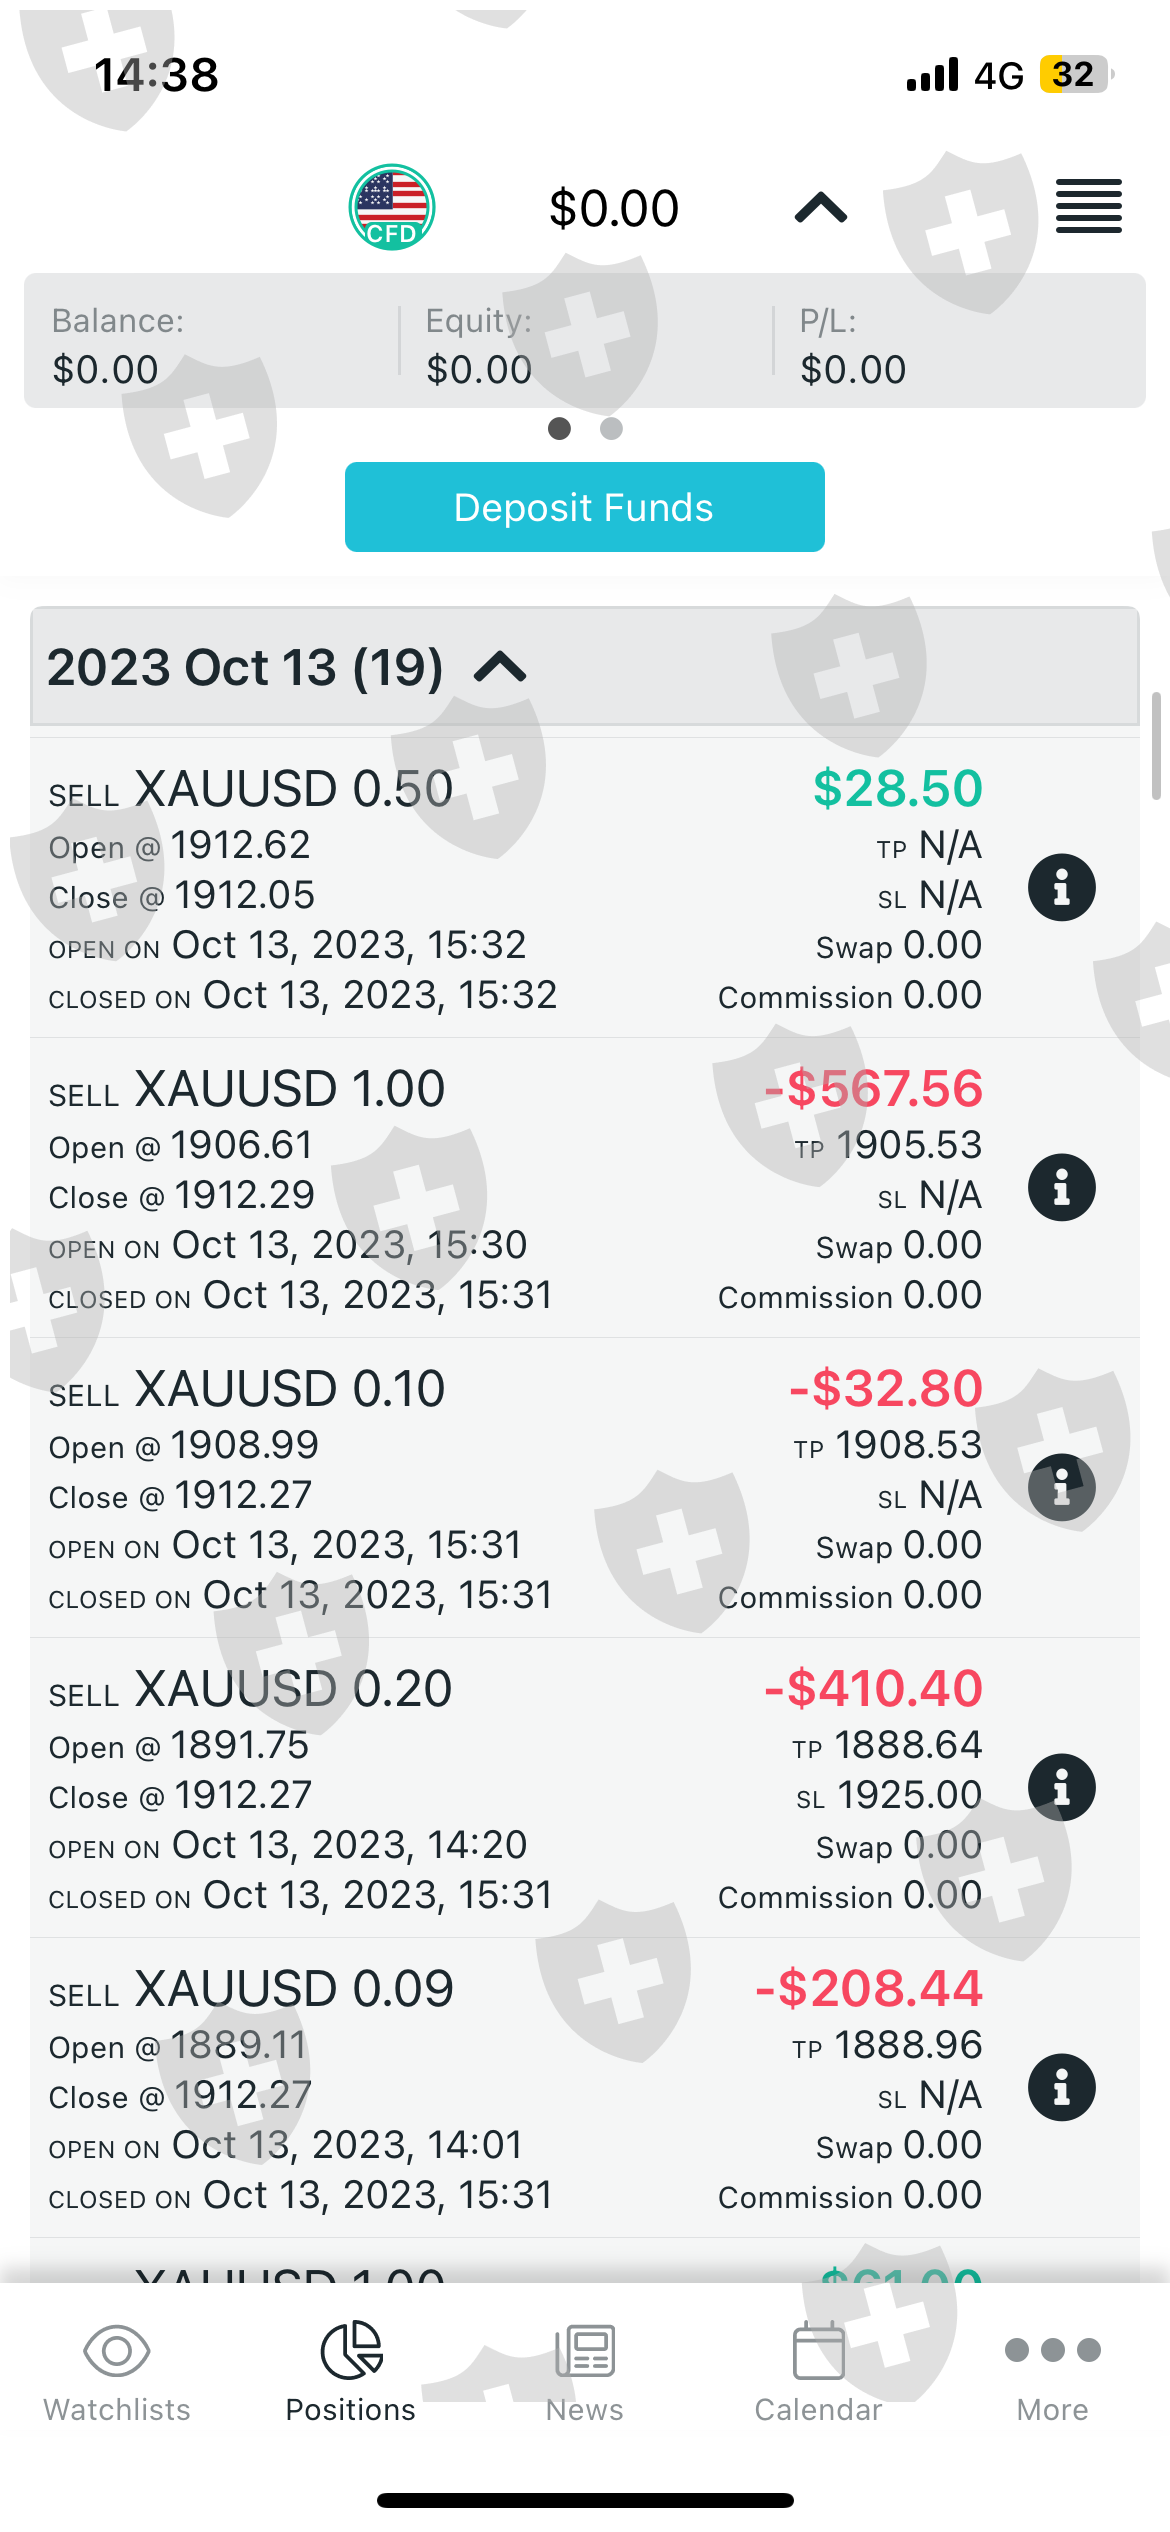1170x2532 pixels.
Task: Show info for the -$567.56 trade
Action: pos(1061,1188)
